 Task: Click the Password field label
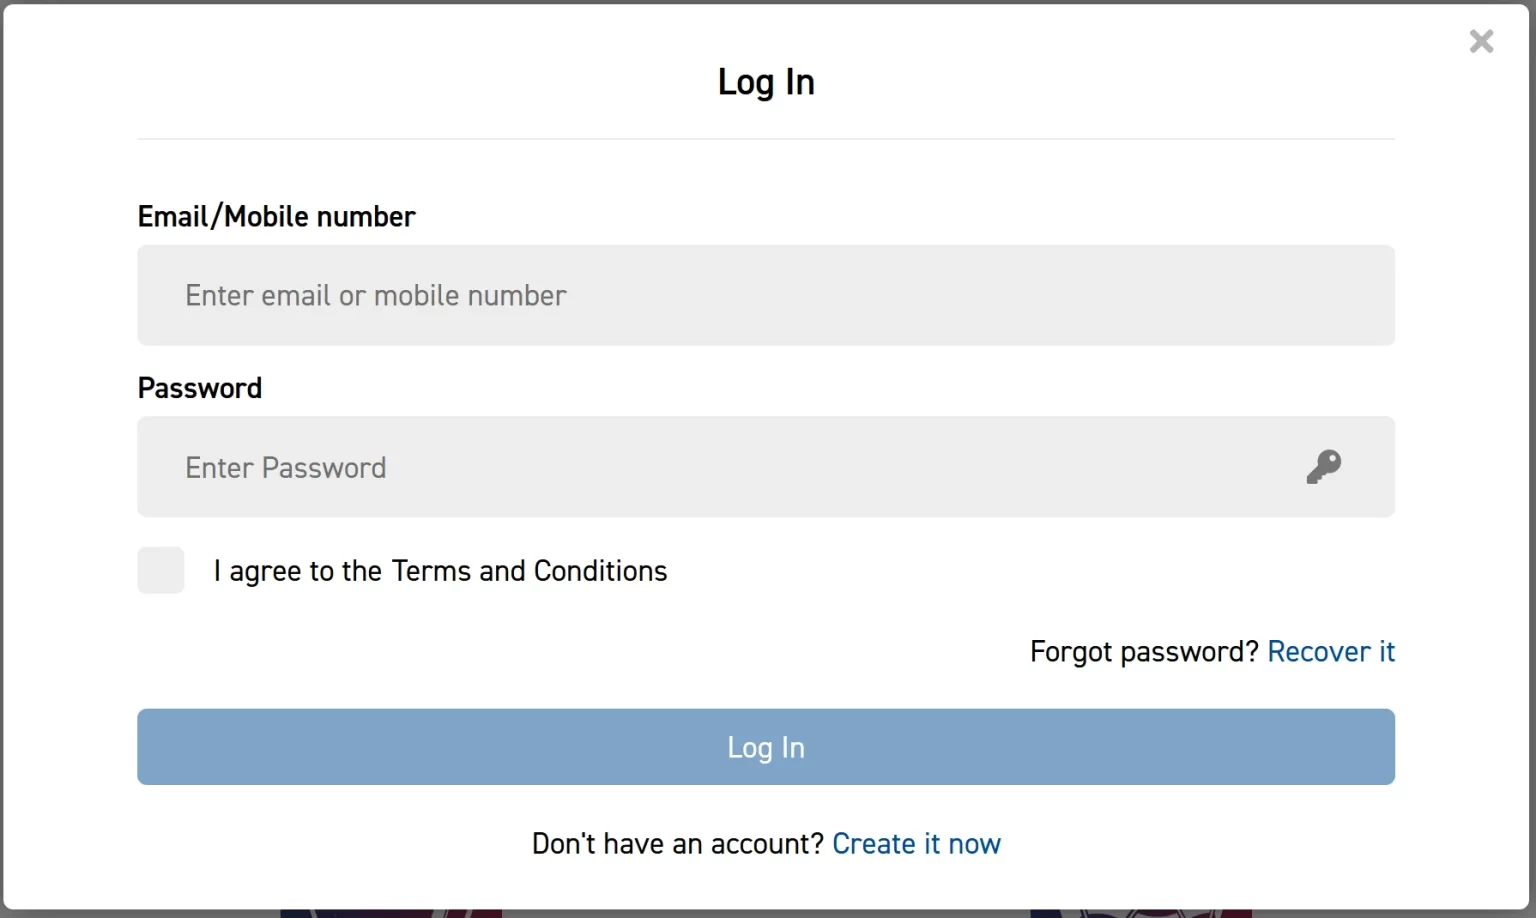pos(200,388)
